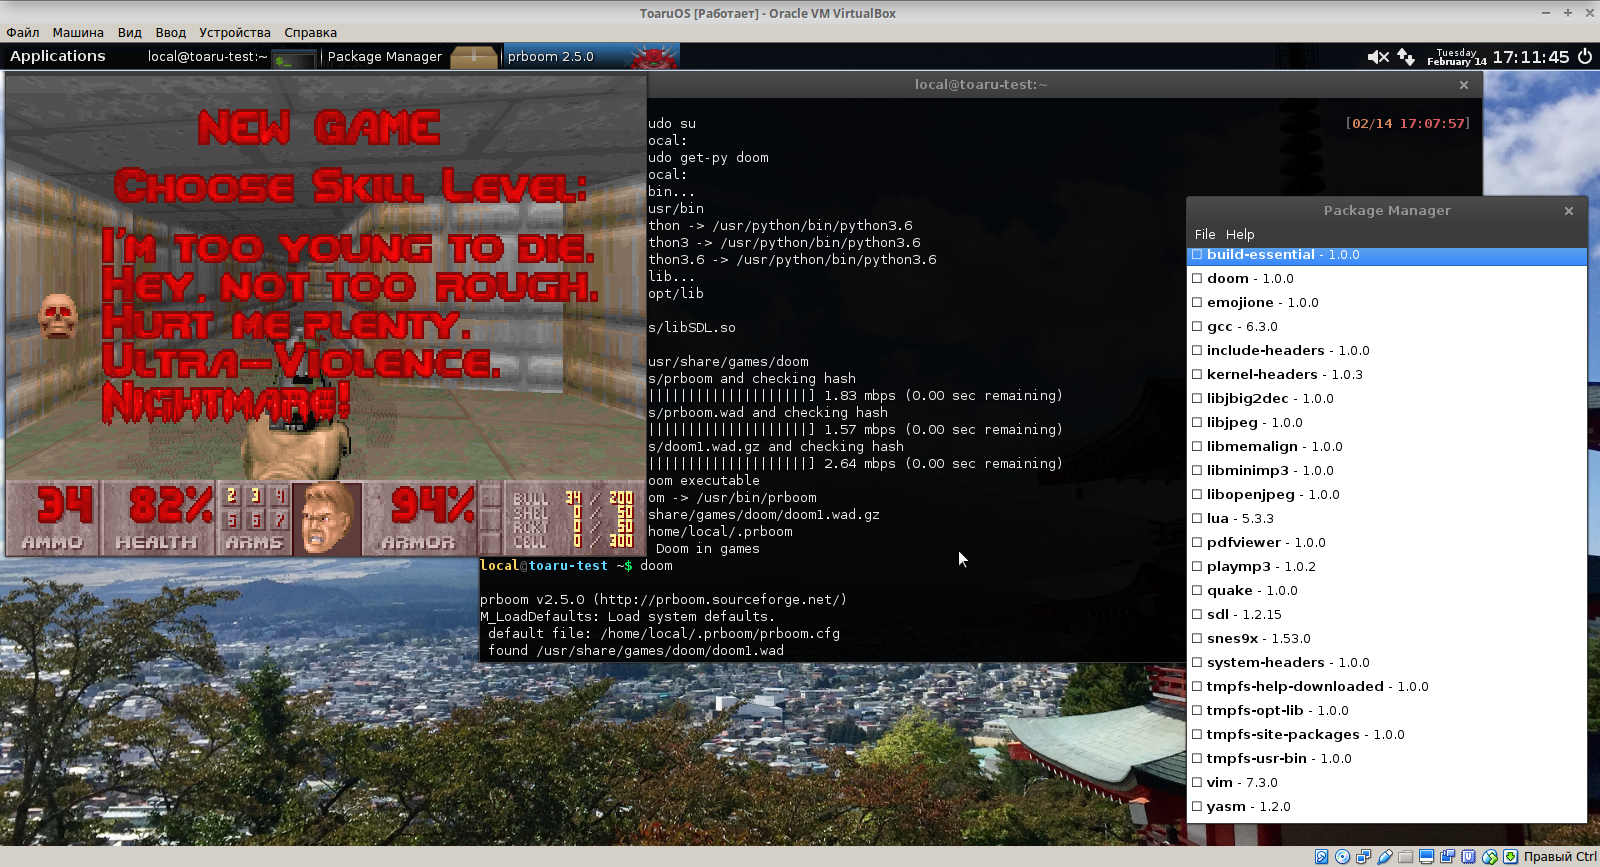Viewport: 1600px width, 867px height.
Task: Click the green arrow keyboard capture icon
Action: pos(1510,857)
